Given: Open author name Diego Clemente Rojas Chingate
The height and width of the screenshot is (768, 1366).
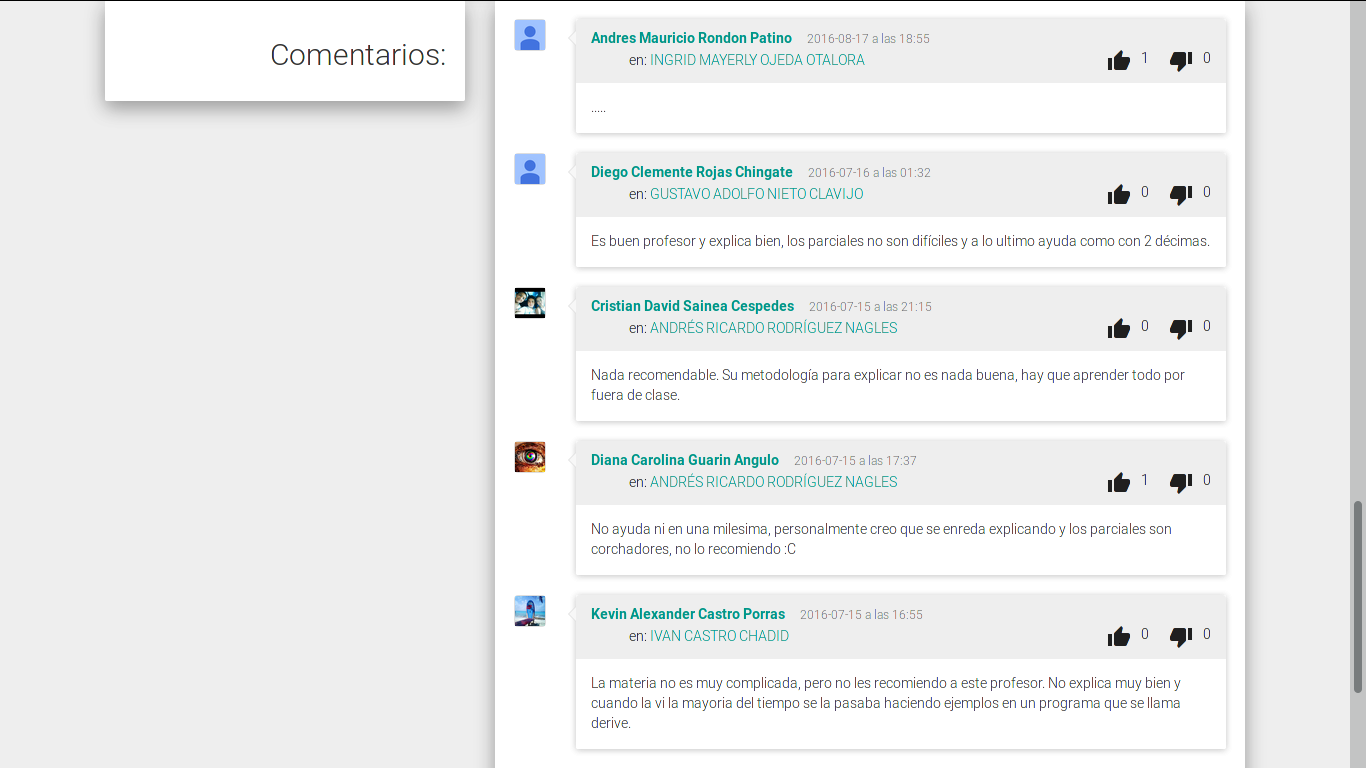Looking at the screenshot, I should pyautogui.click(x=692, y=172).
